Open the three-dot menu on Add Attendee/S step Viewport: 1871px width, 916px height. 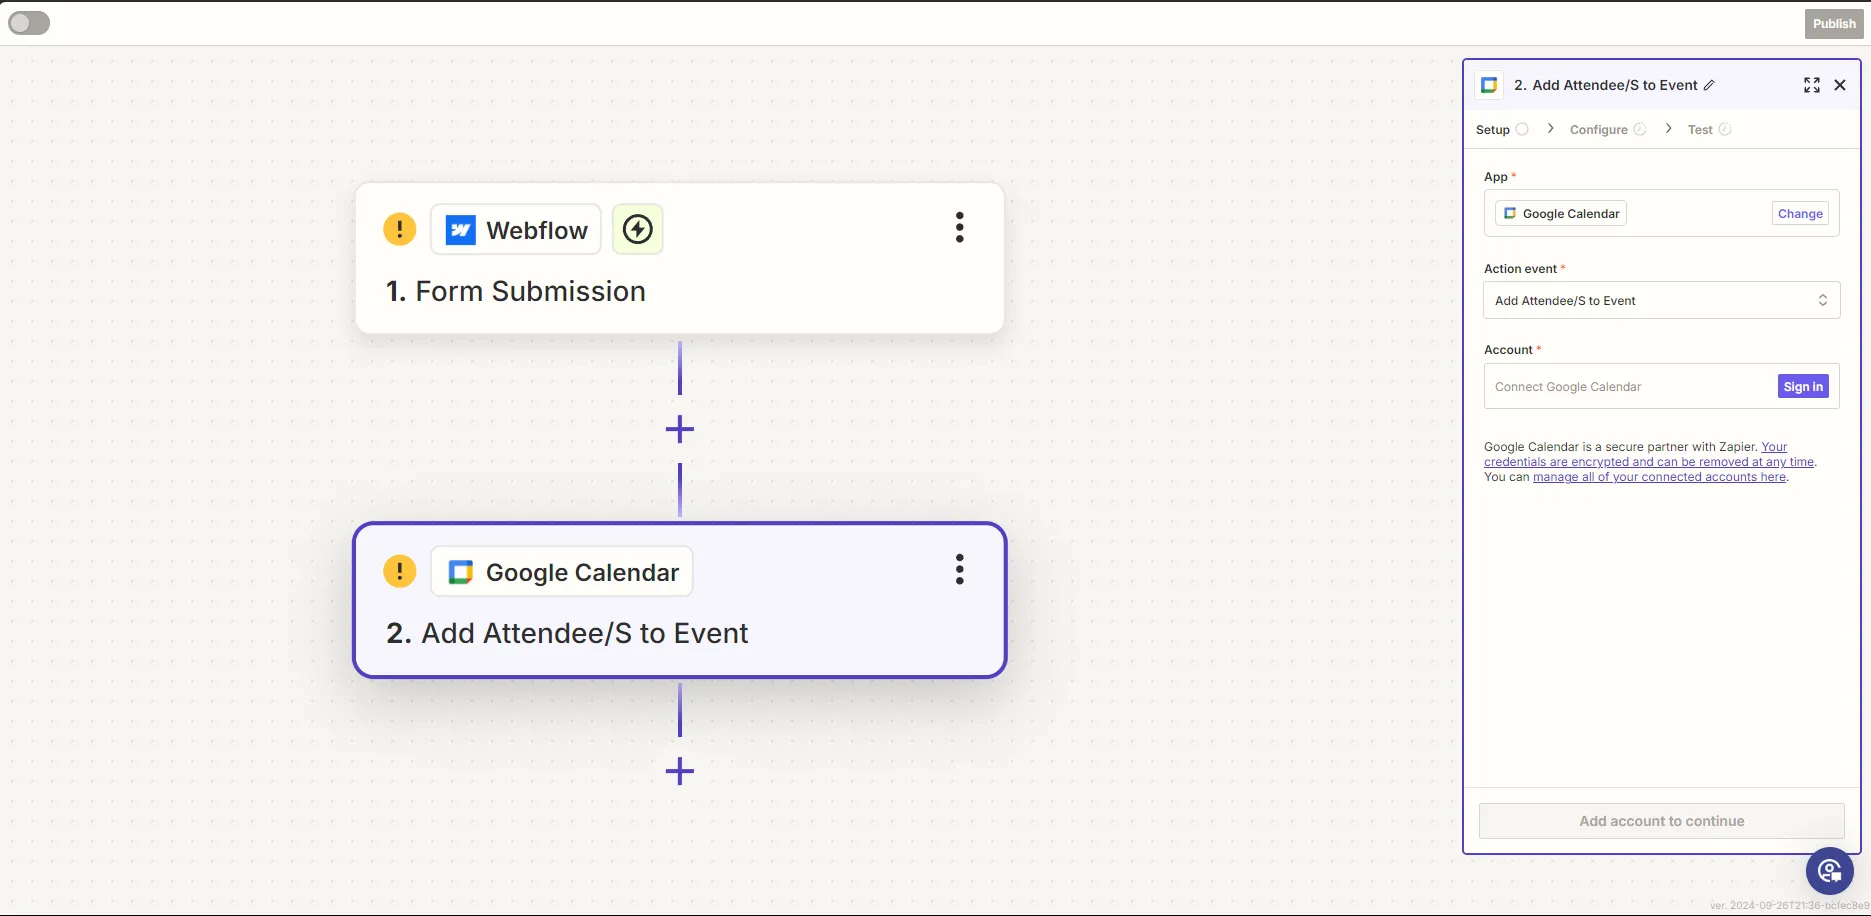960,570
